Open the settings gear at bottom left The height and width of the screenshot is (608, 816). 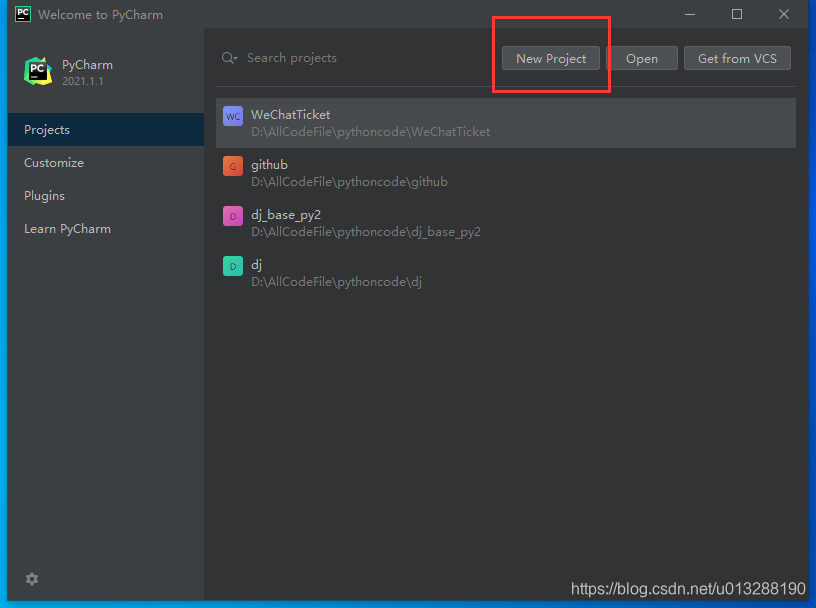point(31,579)
